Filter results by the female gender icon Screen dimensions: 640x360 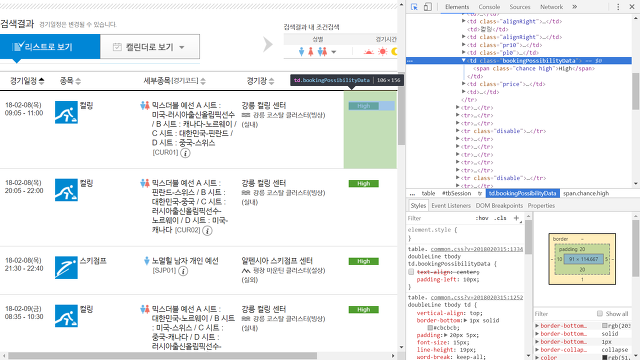(311, 52)
